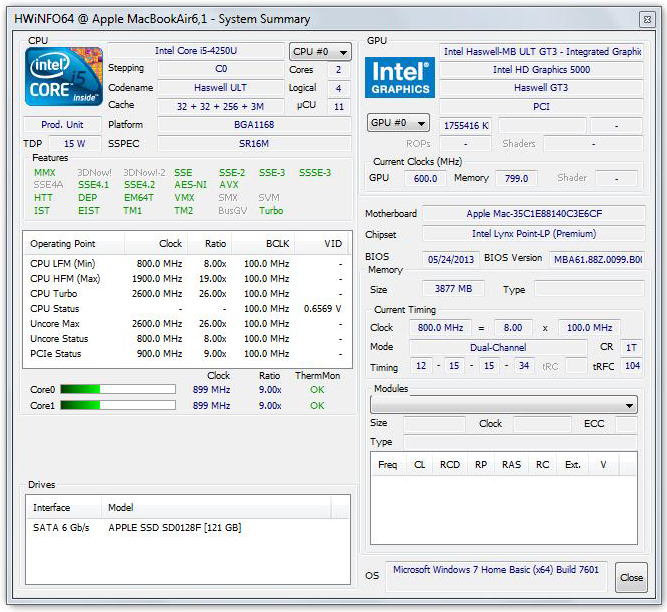Open the CPU #0 dropdown
Screen dimensions: 667x612
(320, 52)
